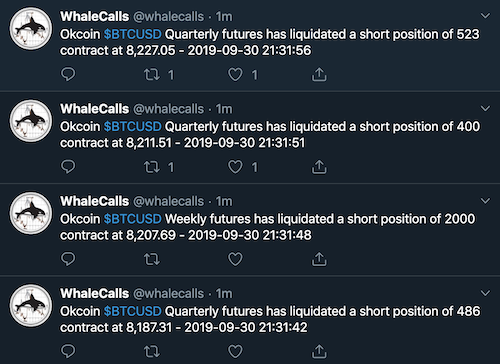Open WhaleCalls profile name on the 486 contract tweet
Screen dimensions: 500x364
click(95, 293)
